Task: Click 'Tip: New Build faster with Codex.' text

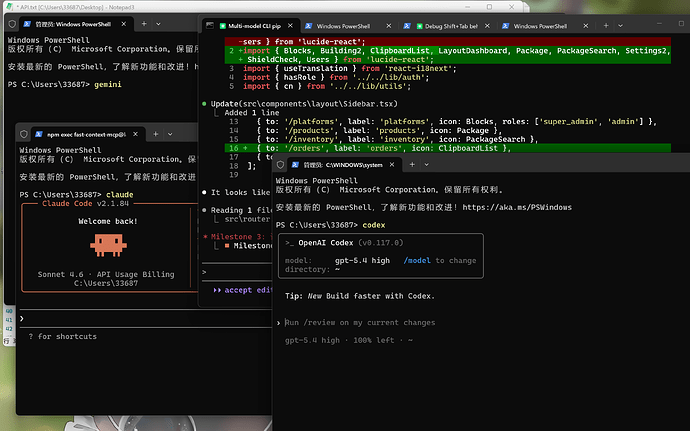Action: tap(360, 296)
